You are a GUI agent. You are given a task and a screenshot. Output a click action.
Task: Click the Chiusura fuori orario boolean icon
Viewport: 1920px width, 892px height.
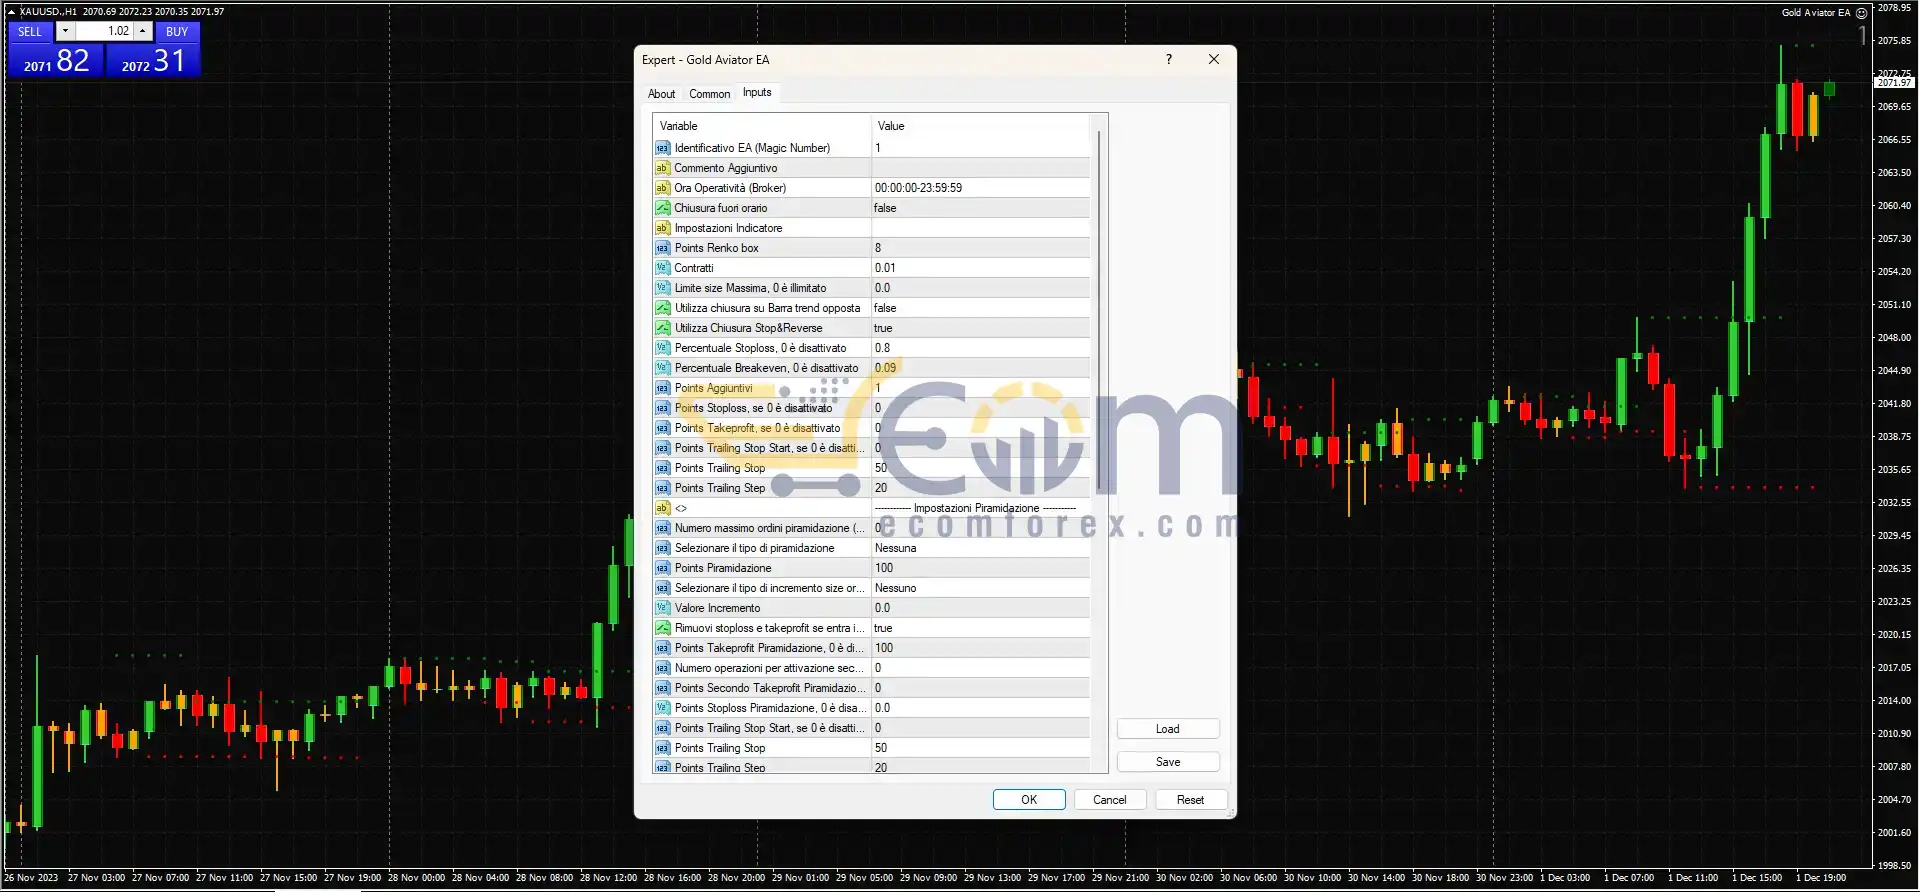pyautogui.click(x=662, y=208)
